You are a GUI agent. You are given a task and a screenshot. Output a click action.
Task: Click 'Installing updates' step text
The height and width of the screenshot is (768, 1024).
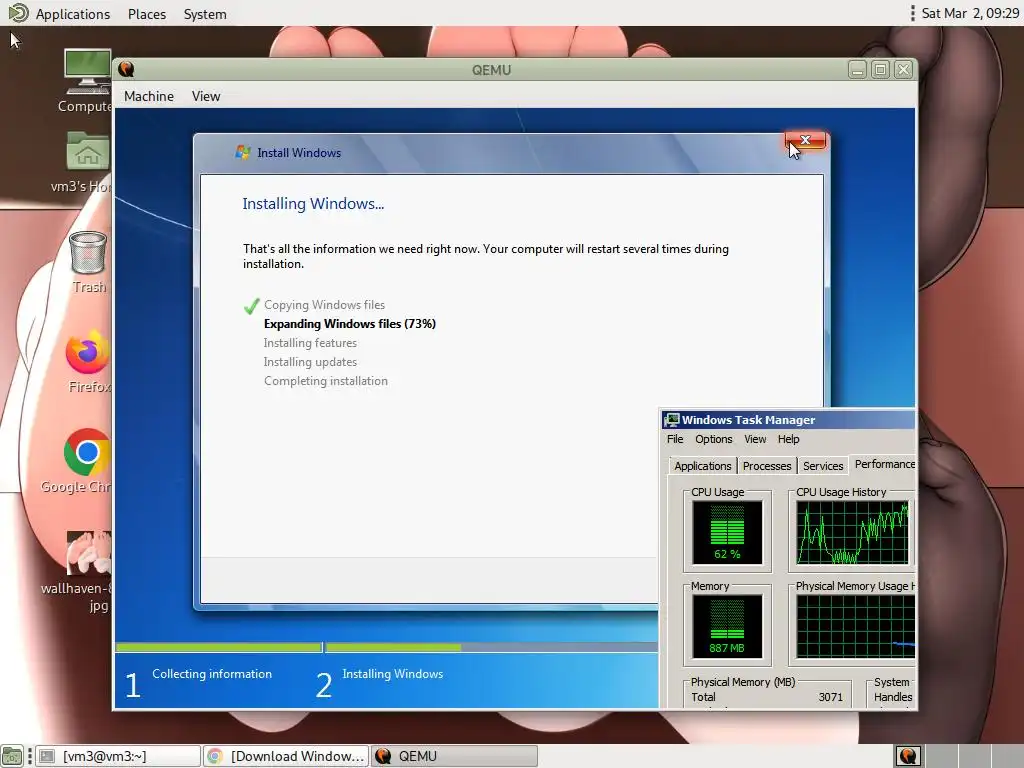click(x=310, y=362)
